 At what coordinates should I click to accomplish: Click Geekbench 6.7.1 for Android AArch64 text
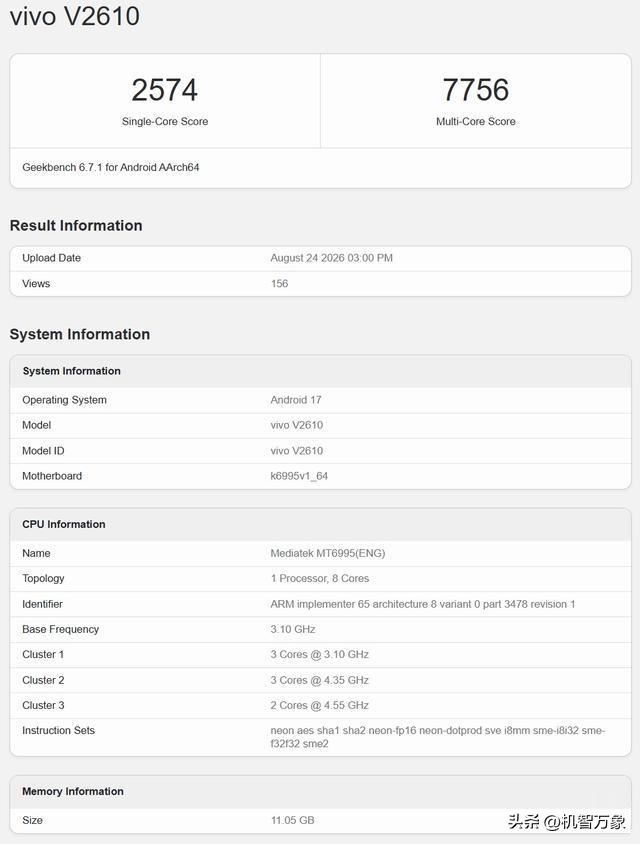pyautogui.click(x=111, y=167)
